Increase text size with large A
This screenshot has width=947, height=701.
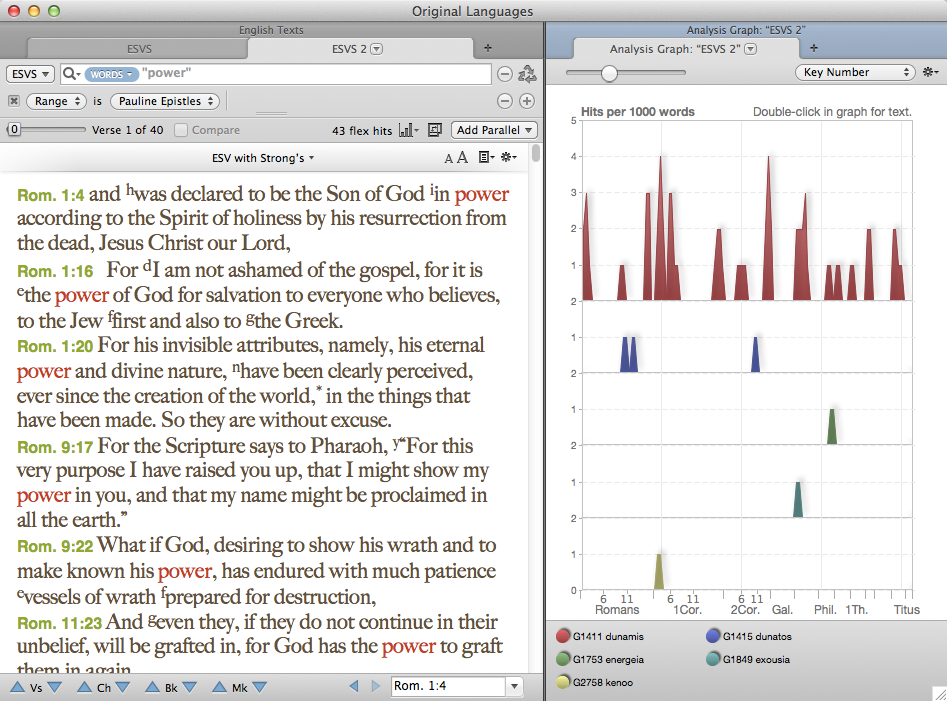point(462,158)
